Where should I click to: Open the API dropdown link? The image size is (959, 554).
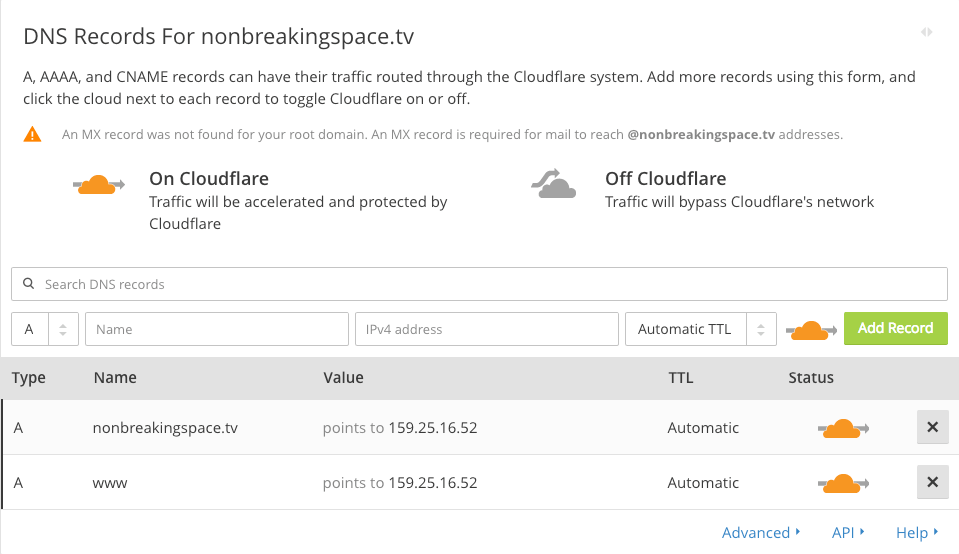[848, 533]
